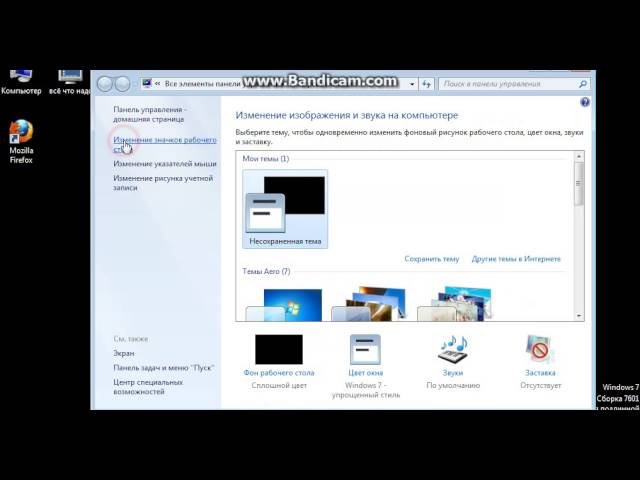Screen dimensions: 640x480
Task: Open the 'Фон рабочего стола' text link
Action: coord(279,373)
